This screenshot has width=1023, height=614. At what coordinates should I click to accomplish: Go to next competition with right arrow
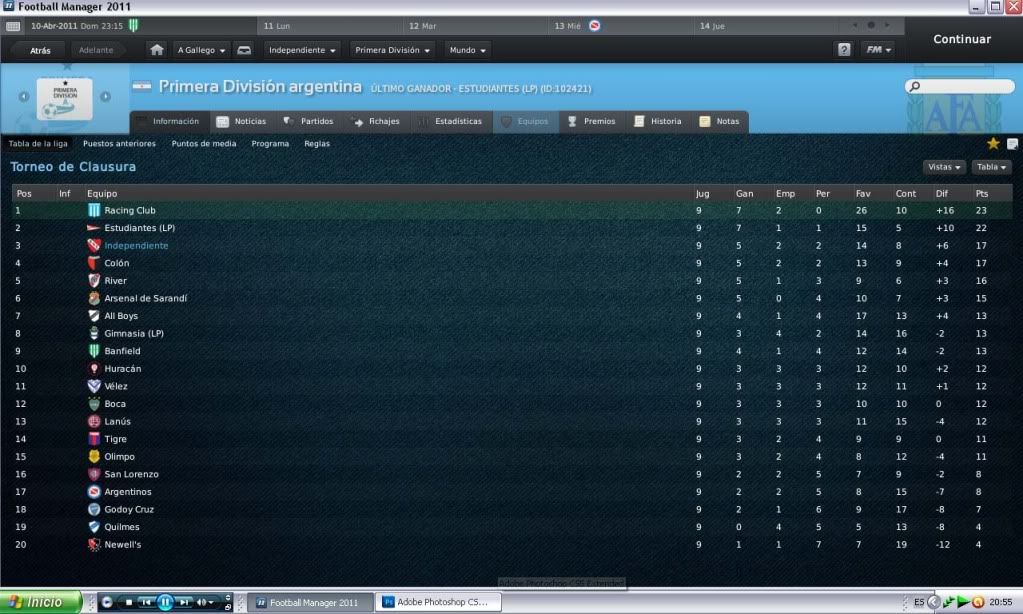[105, 97]
